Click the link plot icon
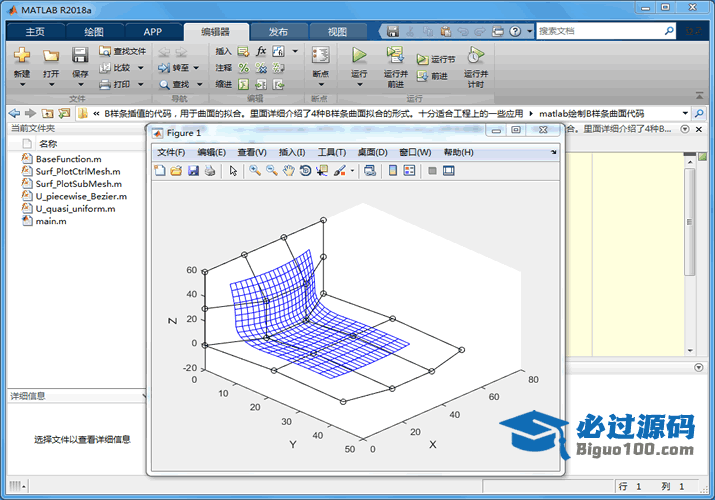The width and height of the screenshot is (715, 500). (x=370, y=171)
